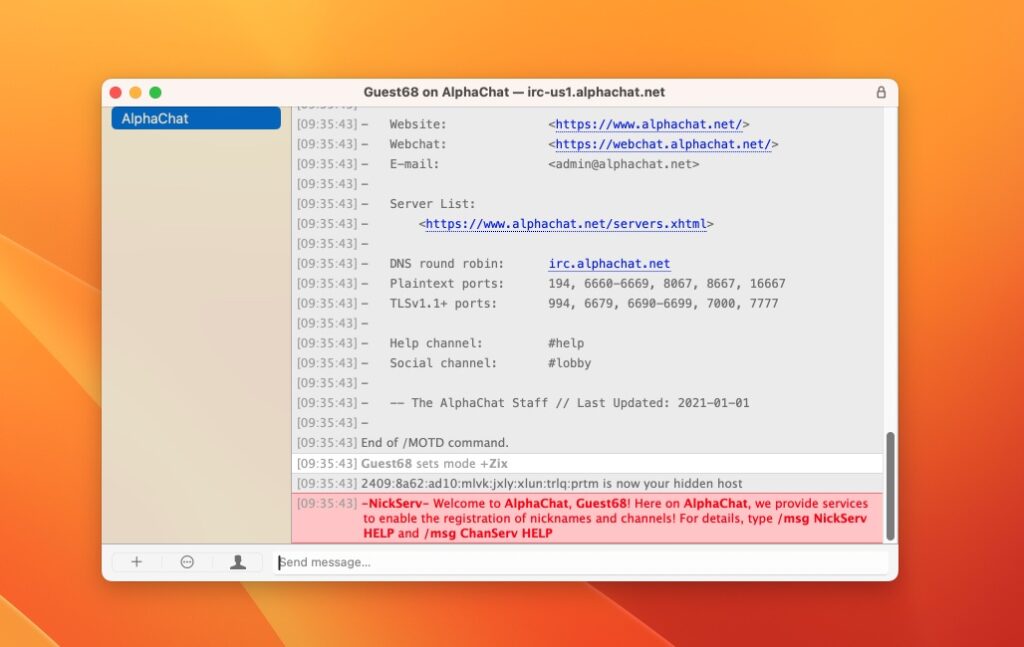This screenshot has width=1024, height=647.
Task: Toggle the member list with the person icon
Action: 238,562
